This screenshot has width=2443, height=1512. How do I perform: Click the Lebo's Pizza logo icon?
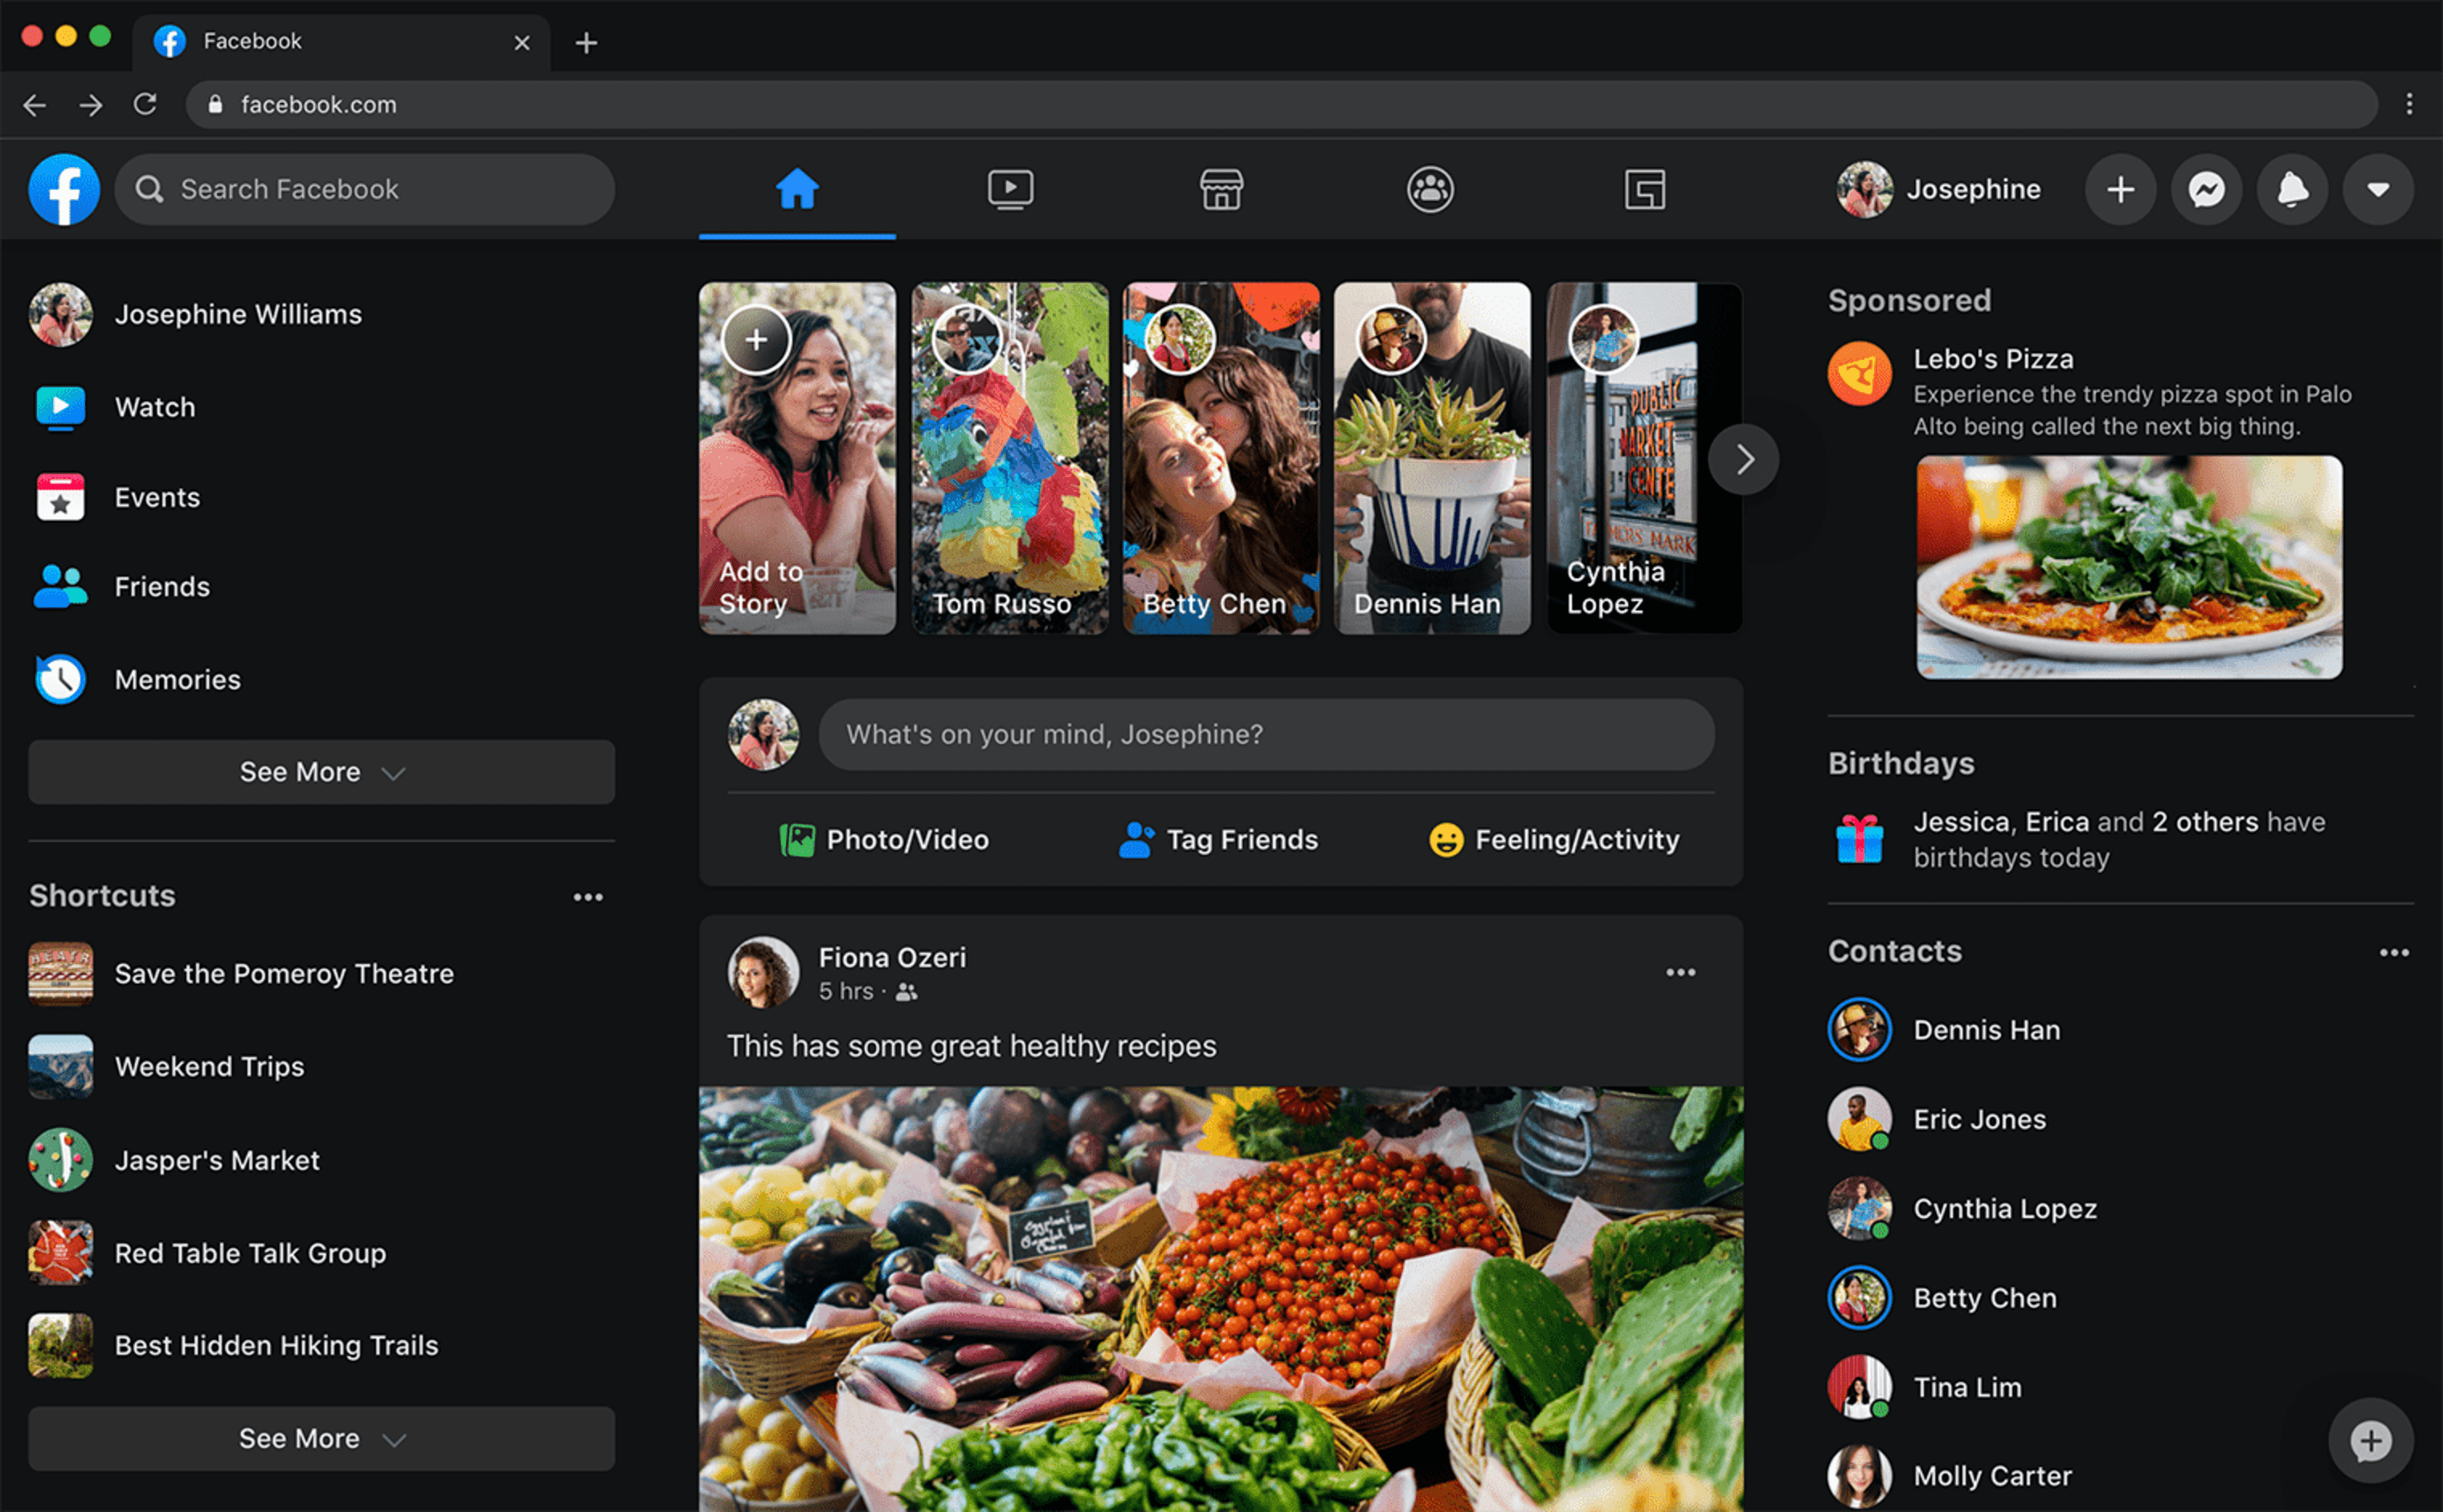1859,373
